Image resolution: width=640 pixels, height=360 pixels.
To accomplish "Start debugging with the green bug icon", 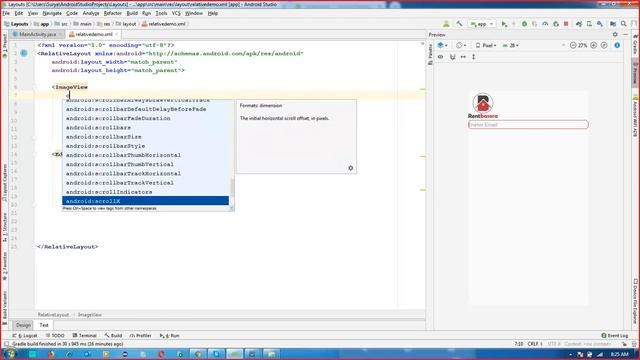I will (x=524, y=24).
